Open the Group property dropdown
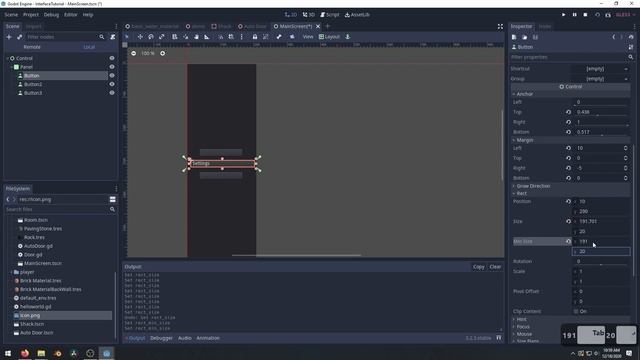The height and width of the screenshot is (360, 640). 600,79
